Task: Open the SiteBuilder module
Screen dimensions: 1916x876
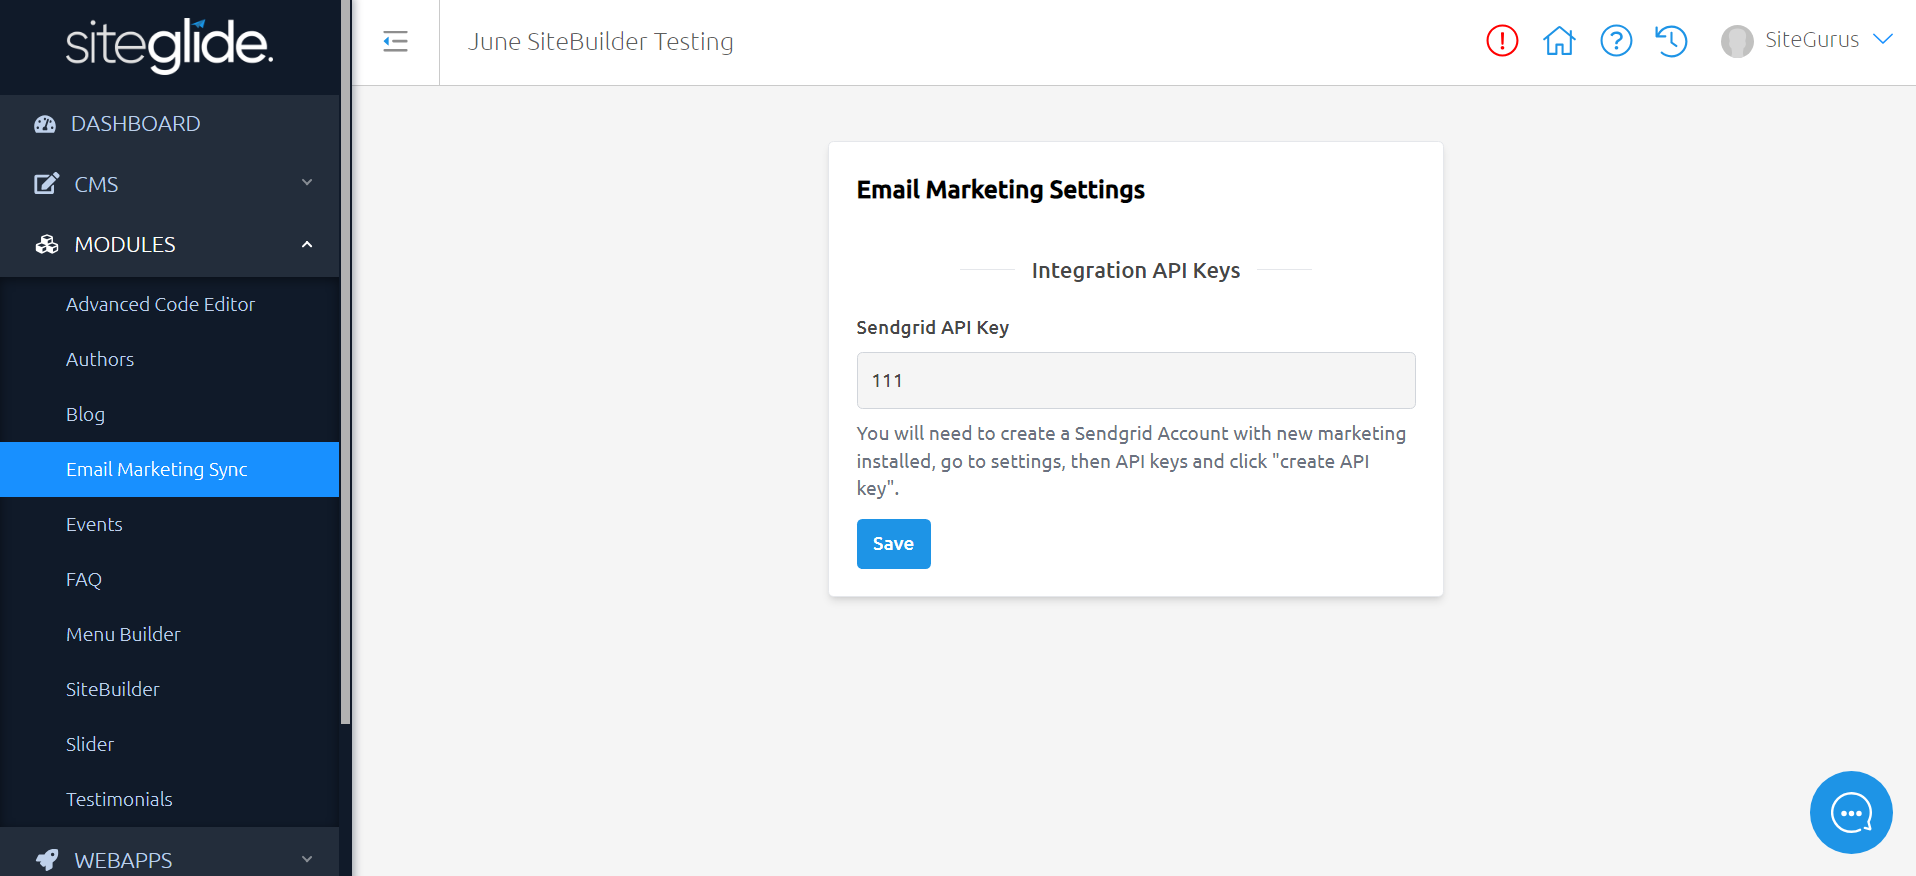Action: (112, 689)
